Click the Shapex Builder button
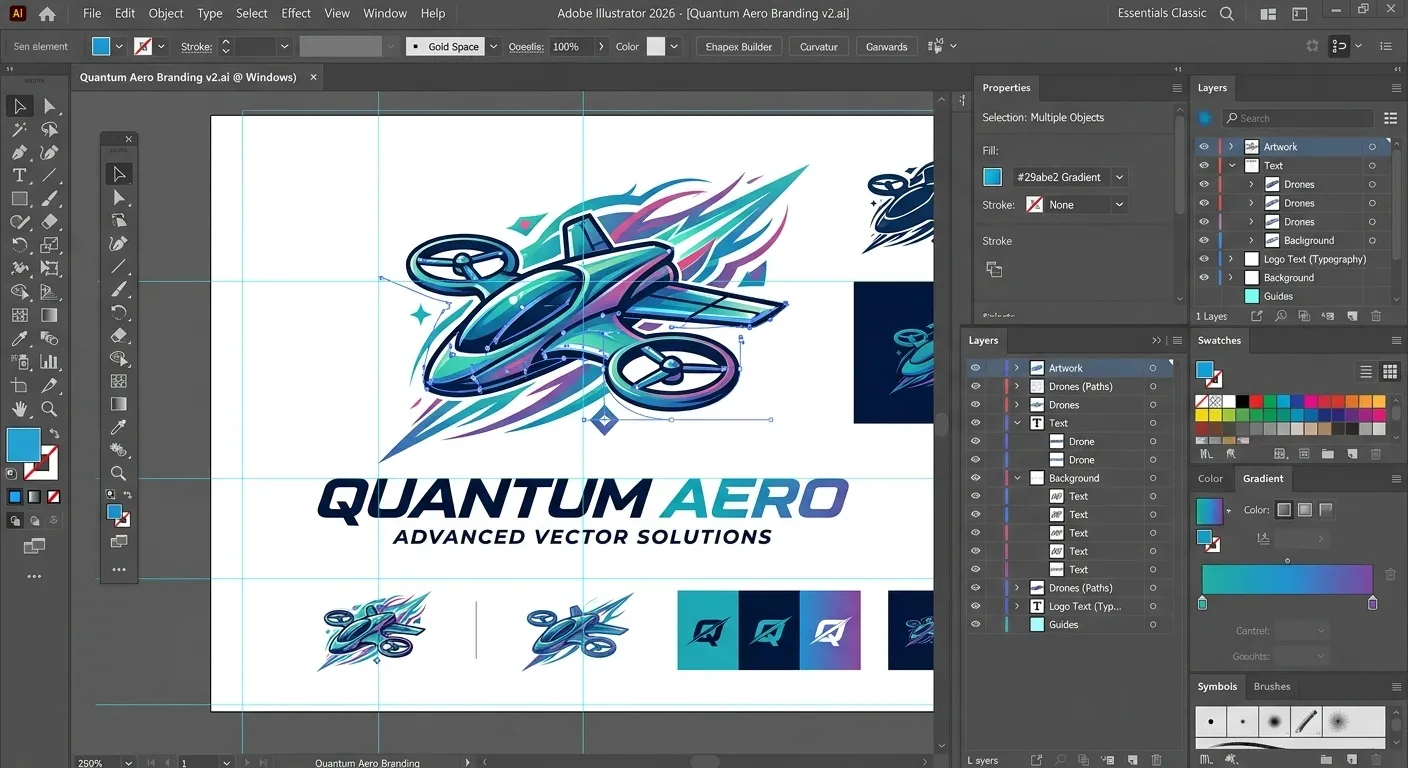Image resolution: width=1408 pixels, height=768 pixels. (x=739, y=47)
